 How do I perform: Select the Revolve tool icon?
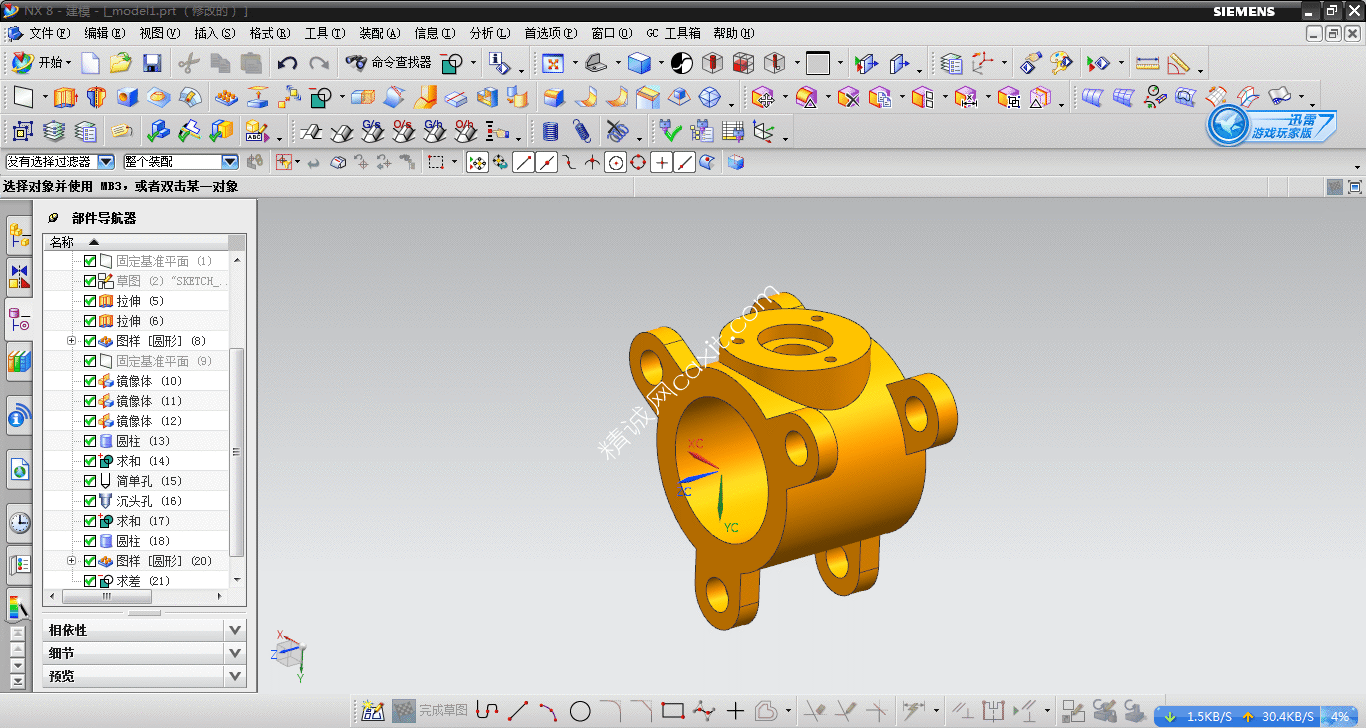(96, 98)
